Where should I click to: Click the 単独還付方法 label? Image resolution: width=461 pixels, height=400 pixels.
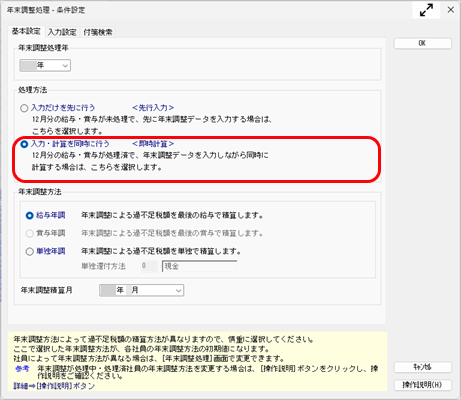103,266
